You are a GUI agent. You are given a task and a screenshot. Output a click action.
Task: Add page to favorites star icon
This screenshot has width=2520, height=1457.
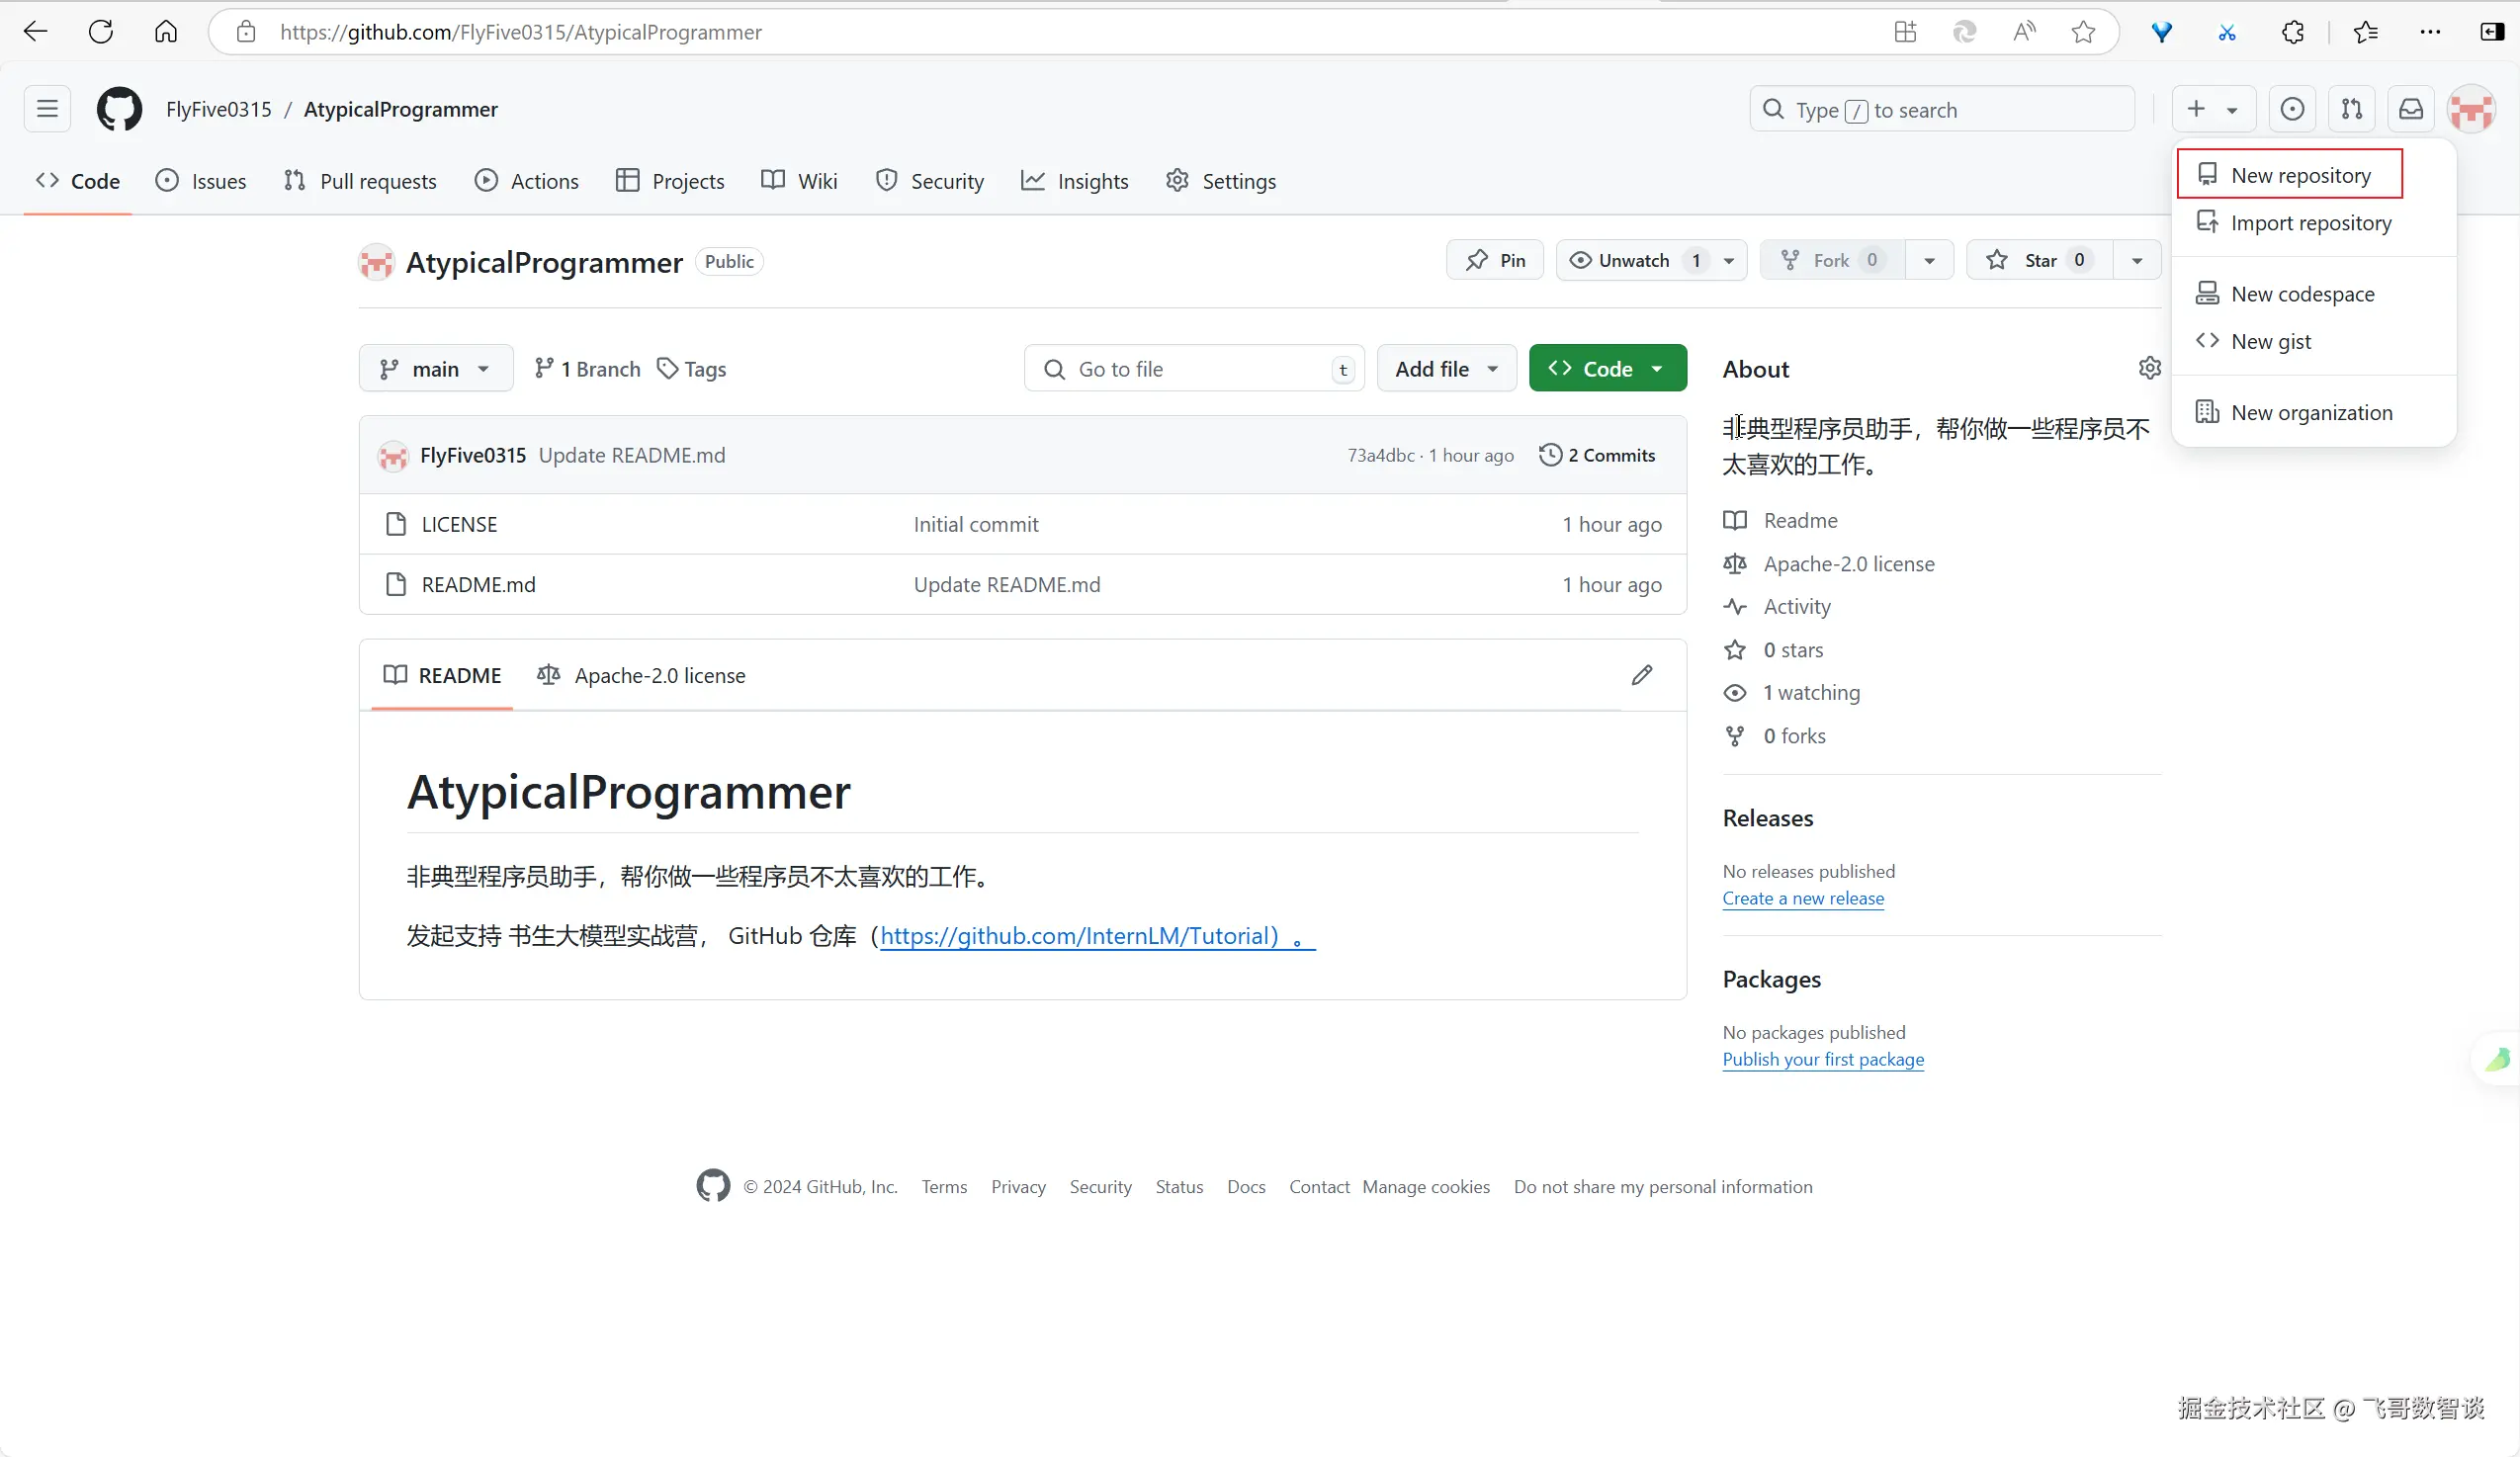coord(2083,32)
